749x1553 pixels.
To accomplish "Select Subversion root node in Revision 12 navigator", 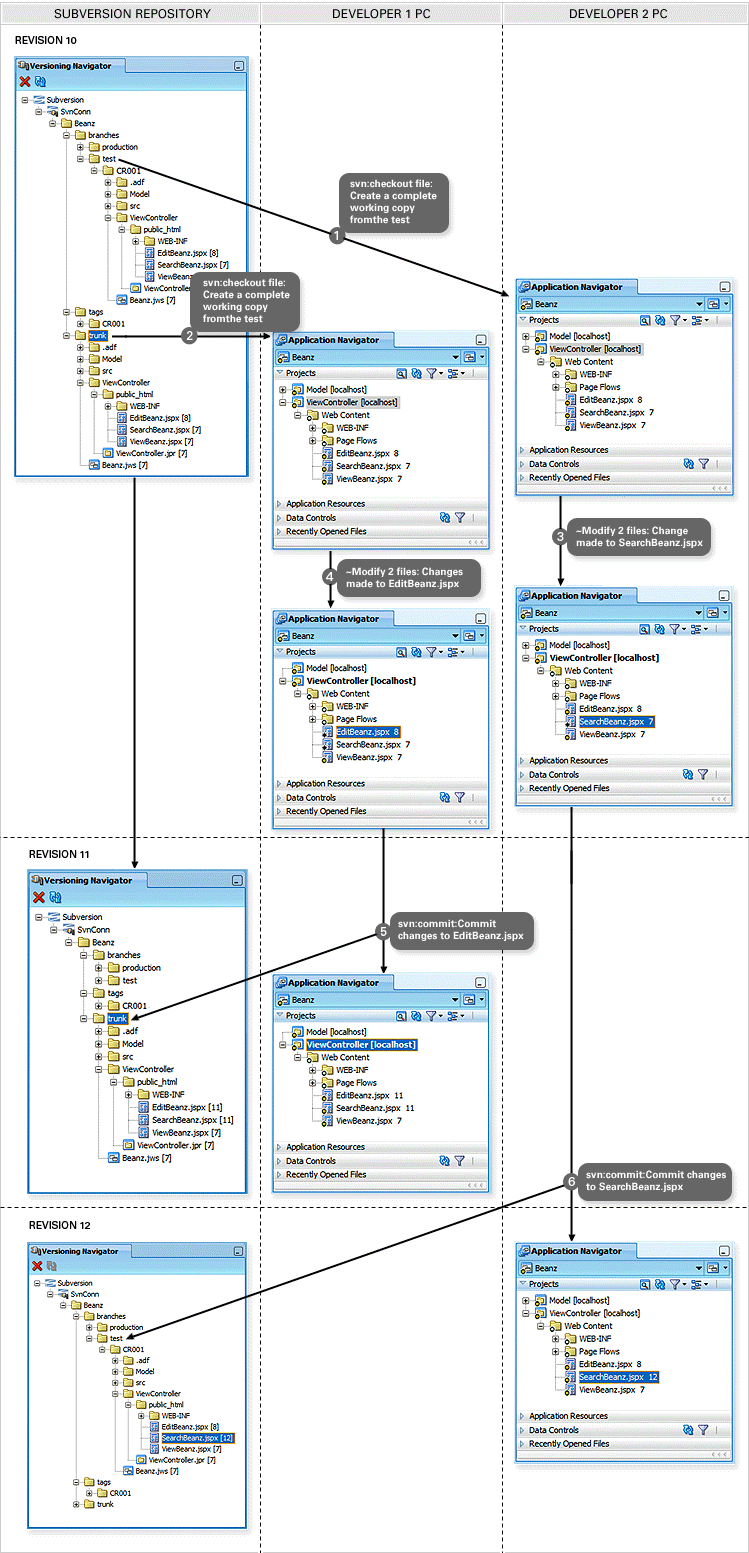I will tap(75, 1283).
